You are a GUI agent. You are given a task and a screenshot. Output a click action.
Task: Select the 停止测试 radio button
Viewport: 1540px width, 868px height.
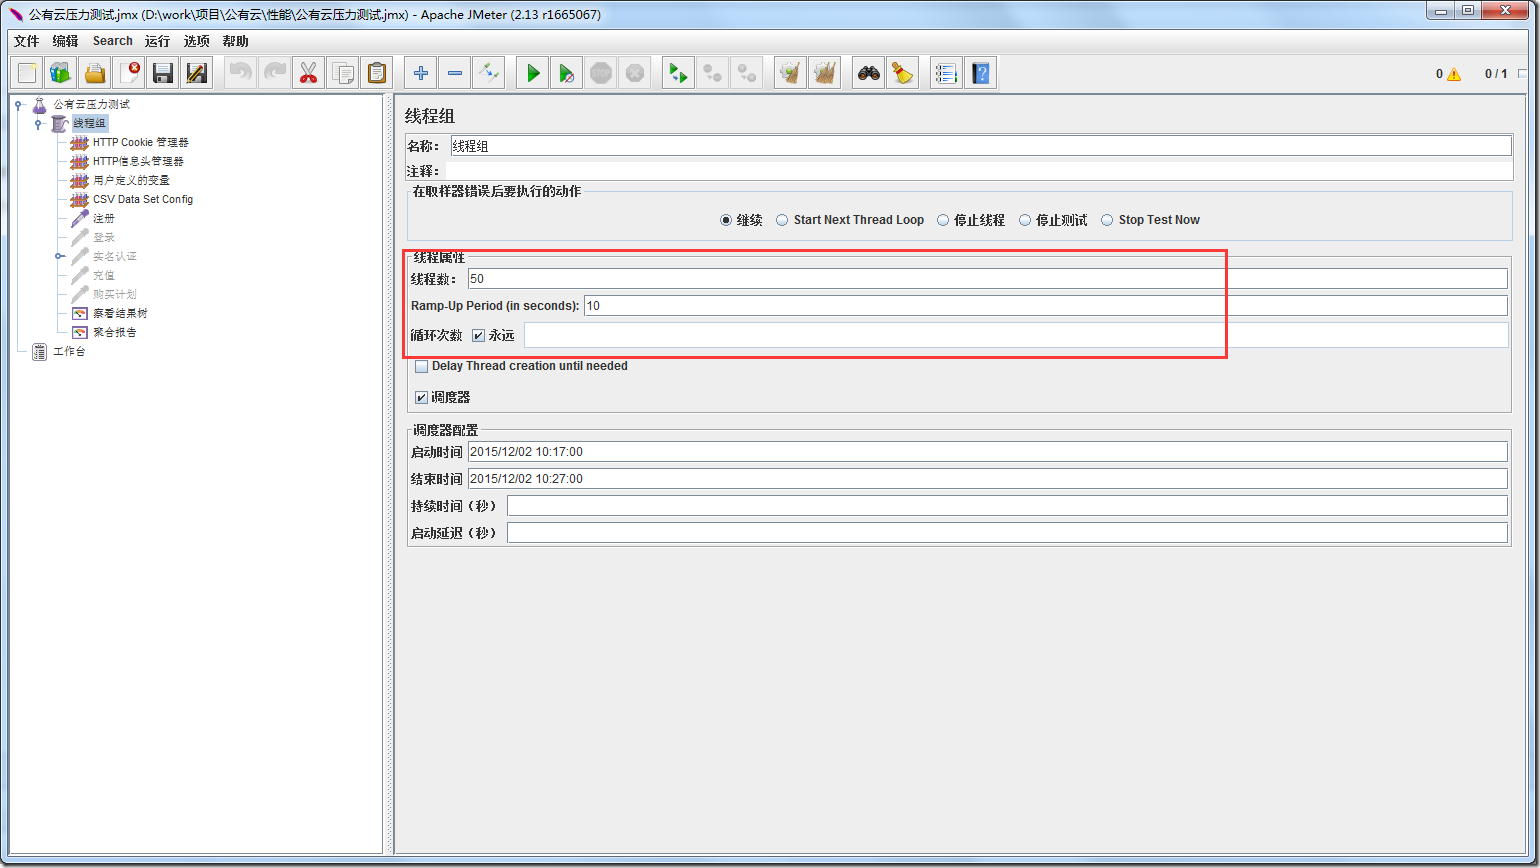[1025, 220]
